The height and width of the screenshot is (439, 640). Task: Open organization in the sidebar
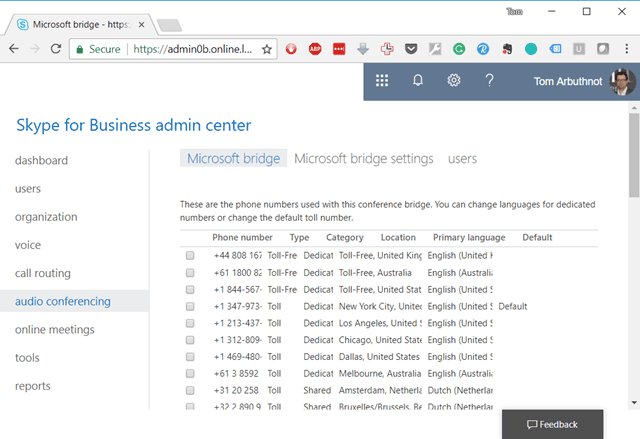coord(46,217)
